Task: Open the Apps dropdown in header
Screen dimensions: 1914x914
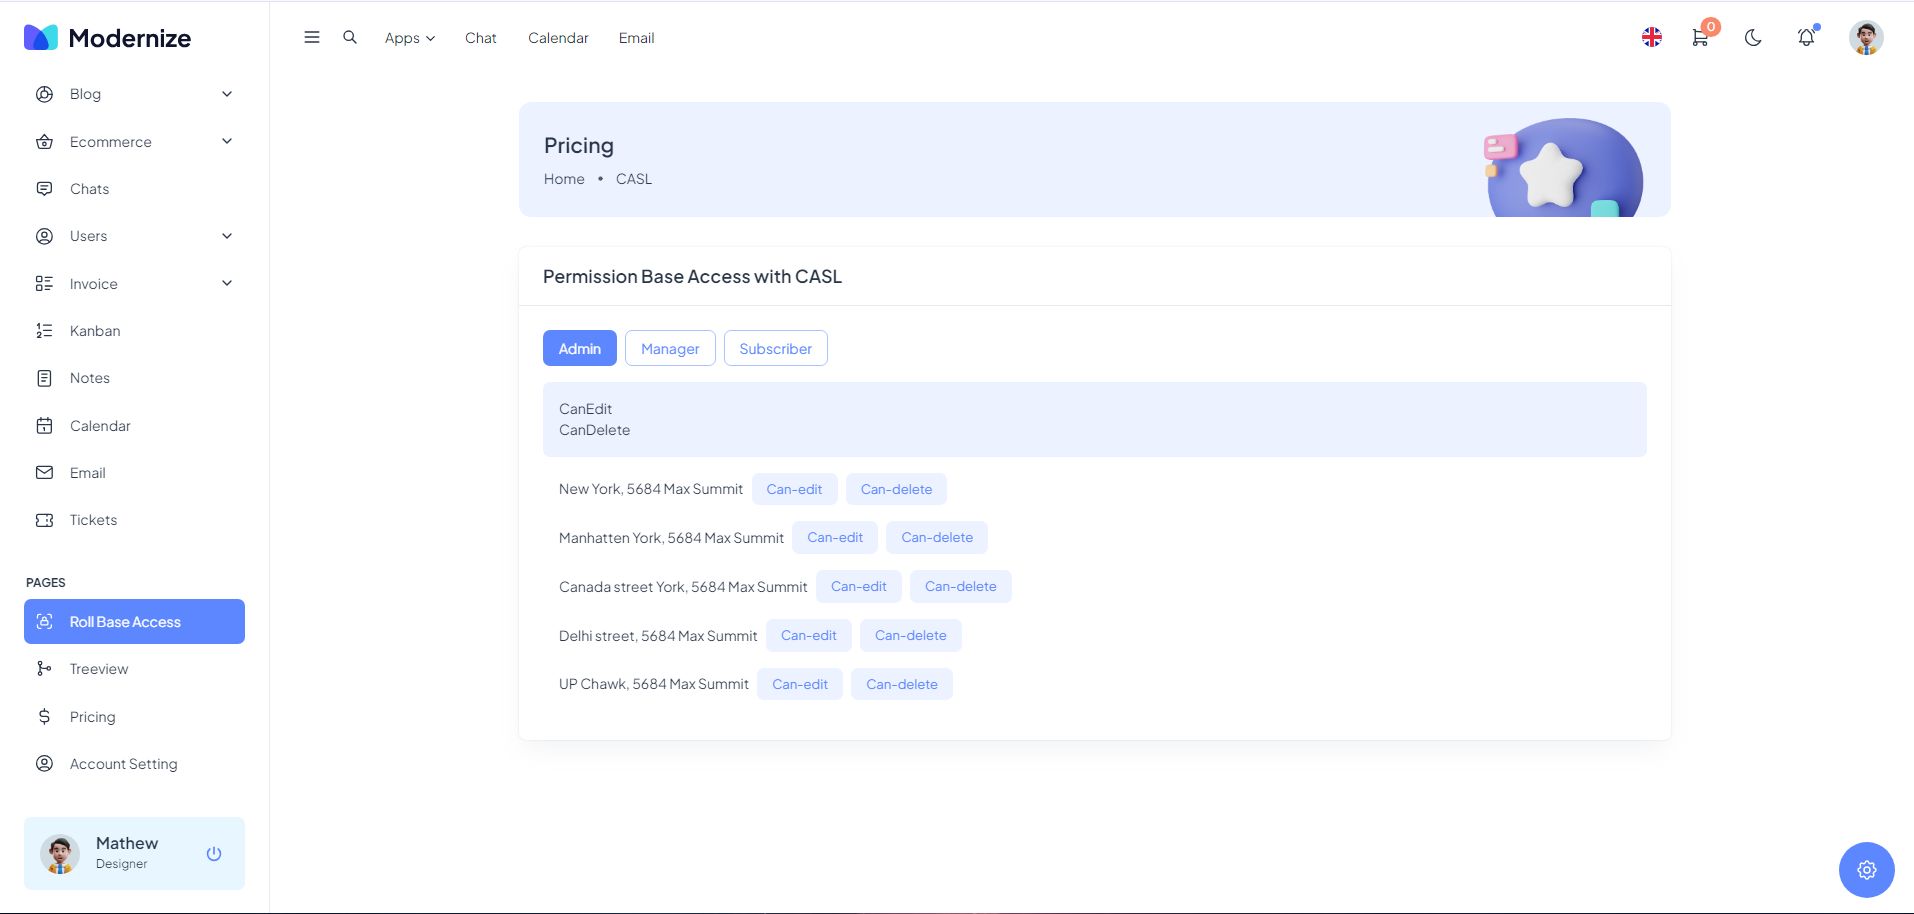Action: (x=409, y=38)
